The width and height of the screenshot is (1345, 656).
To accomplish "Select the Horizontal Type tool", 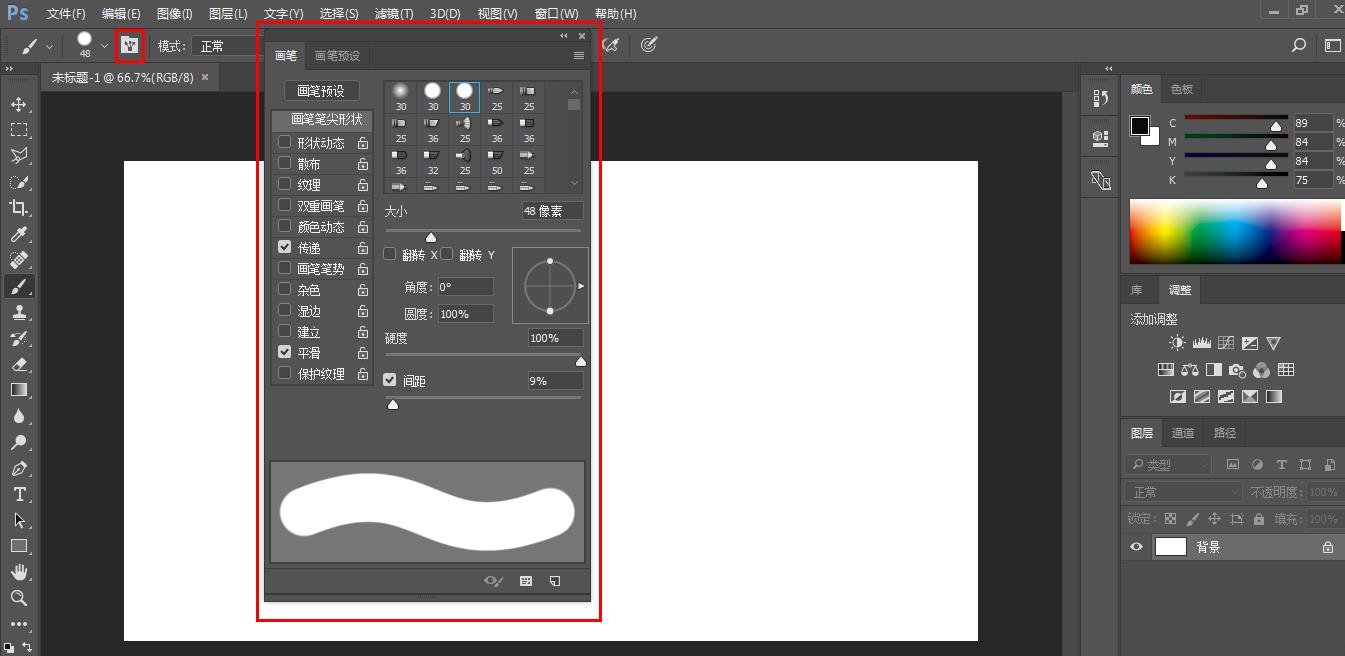I will pyautogui.click(x=18, y=494).
